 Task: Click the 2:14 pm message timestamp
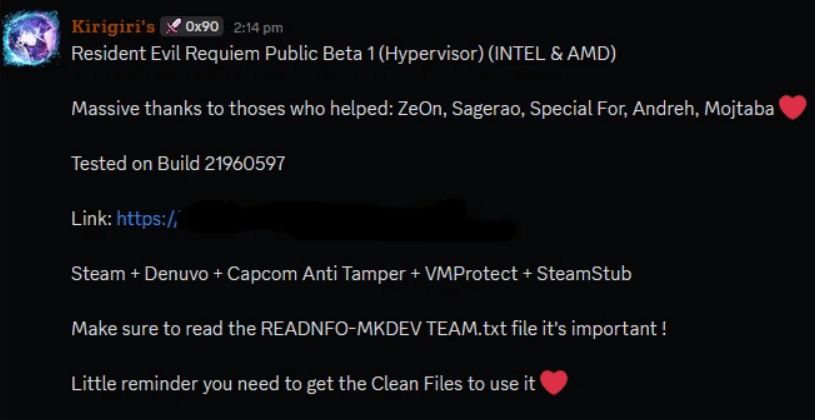[258, 28]
